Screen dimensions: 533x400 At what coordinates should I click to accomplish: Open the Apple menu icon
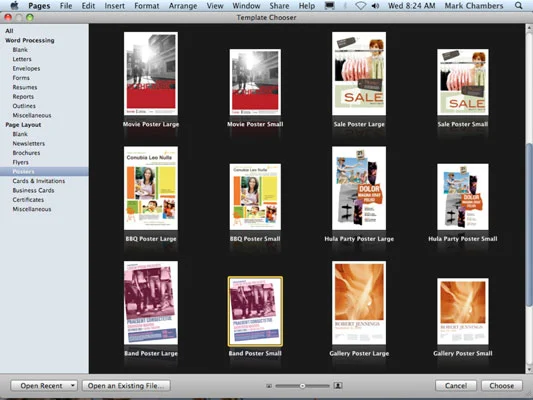pos(14,5)
